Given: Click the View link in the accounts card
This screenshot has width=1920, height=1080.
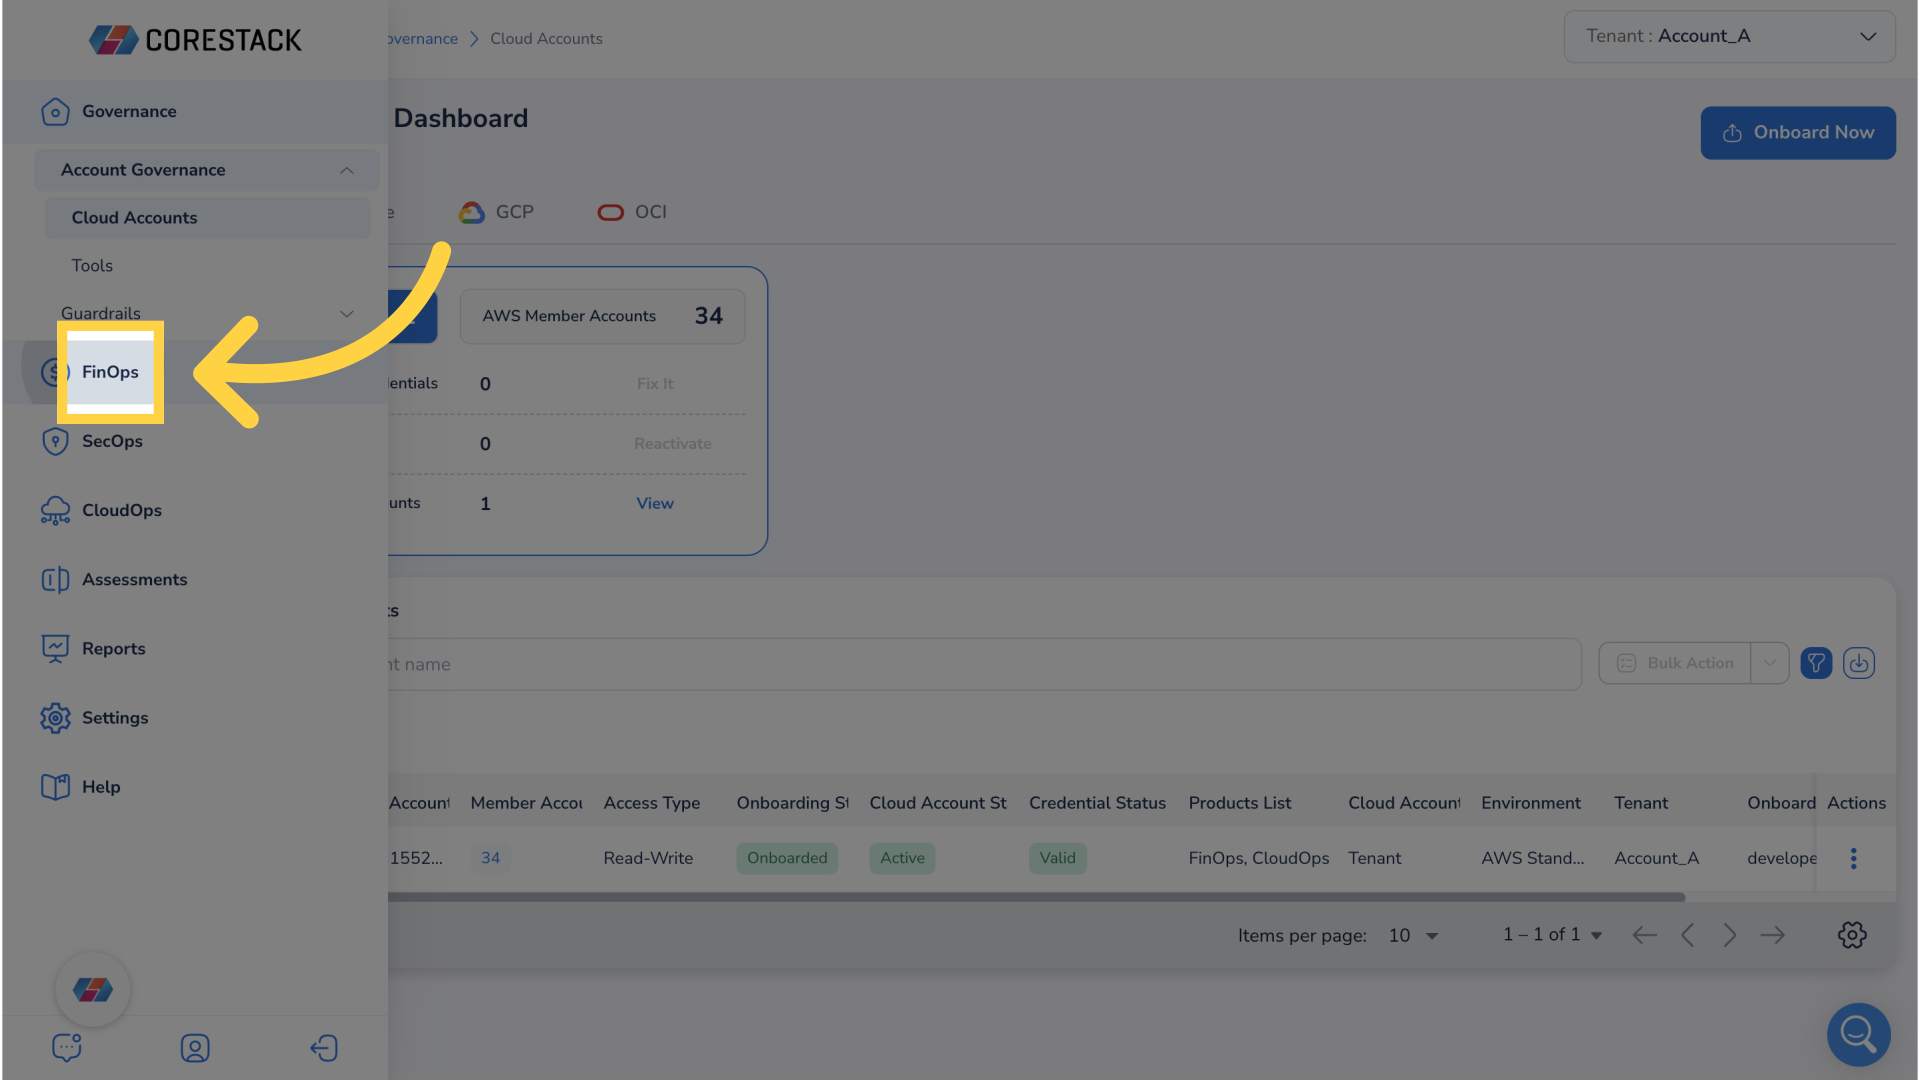Looking at the screenshot, I should (x=655, y=504).
